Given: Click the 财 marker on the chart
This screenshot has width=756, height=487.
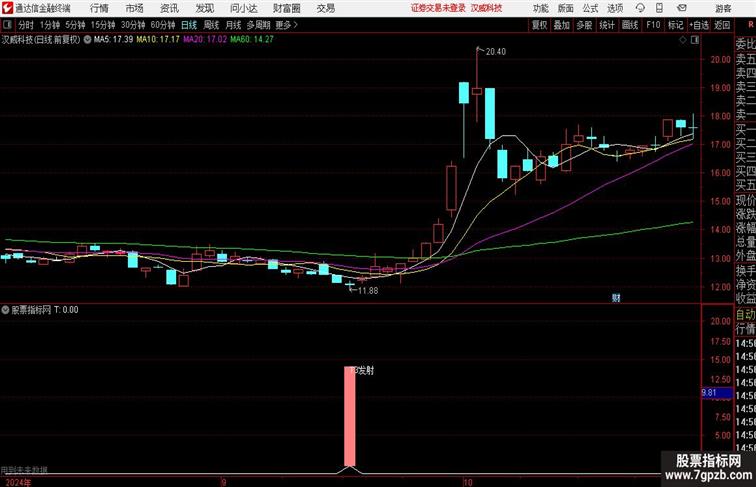Looking at the screenshot, I should [616, 298].
